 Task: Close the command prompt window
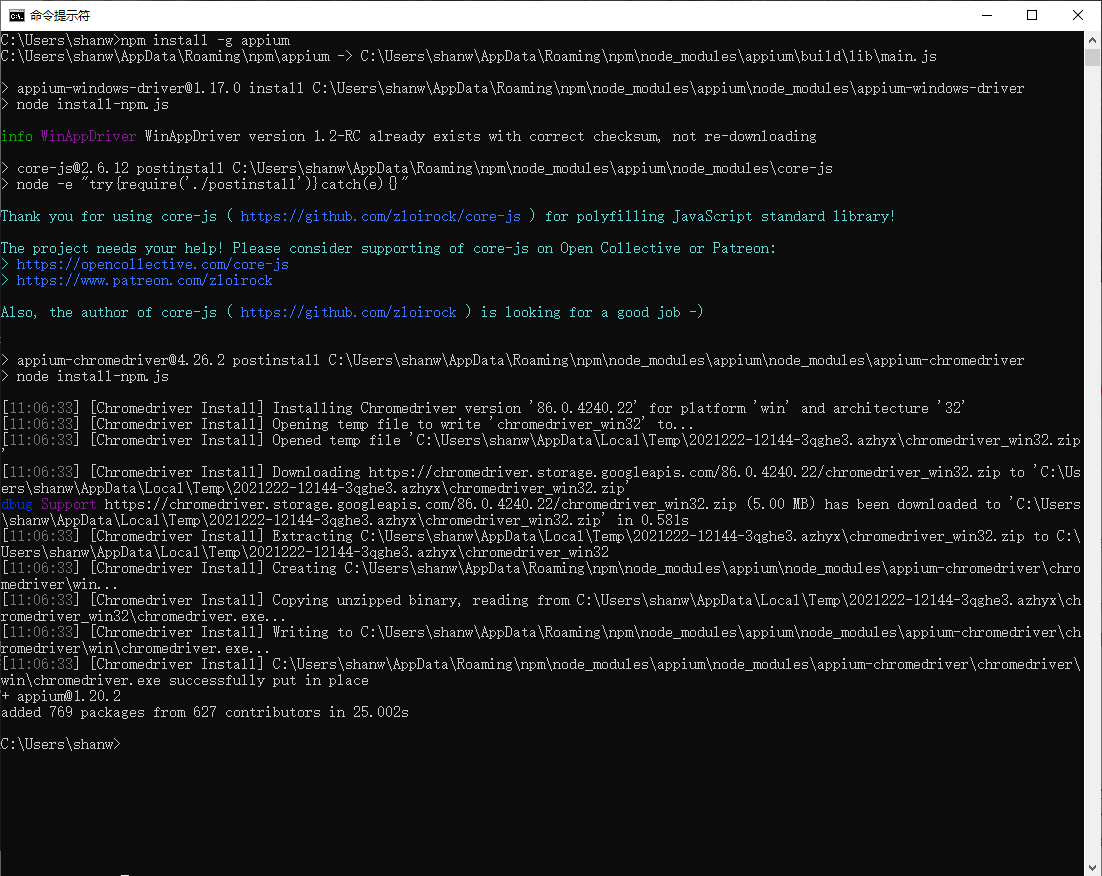[x=1078, y=15]
